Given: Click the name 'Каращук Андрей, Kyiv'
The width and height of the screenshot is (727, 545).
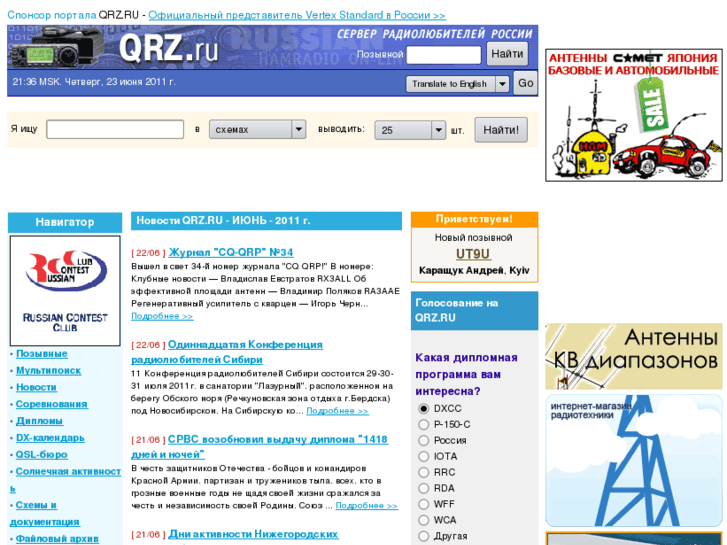Looking at the screenshot, I should click(474, 270).
